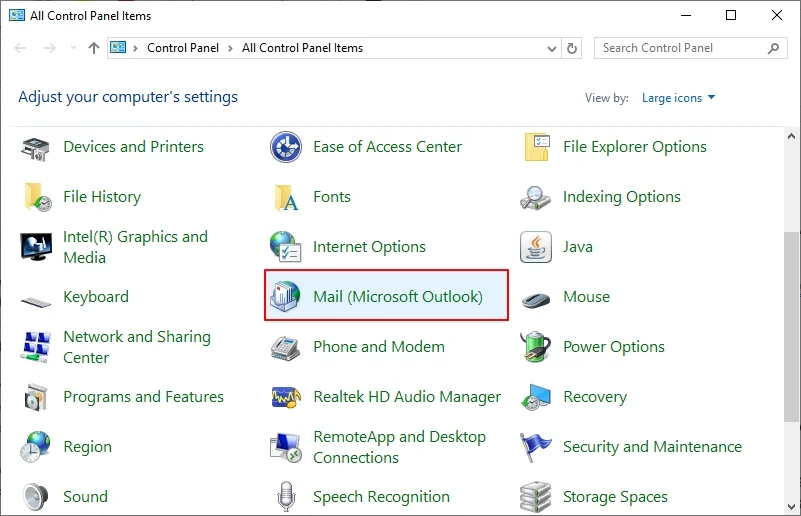
Task: Open the Network and Sharing Center icon
Action: [x=37, y=347]
